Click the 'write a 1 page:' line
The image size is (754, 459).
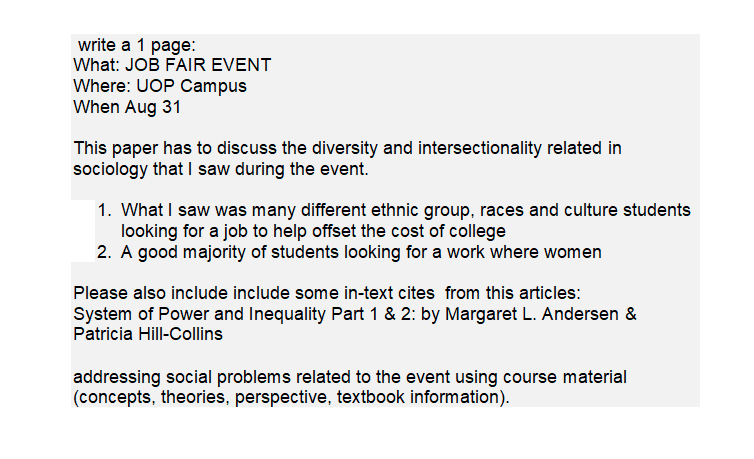(137, 45)
